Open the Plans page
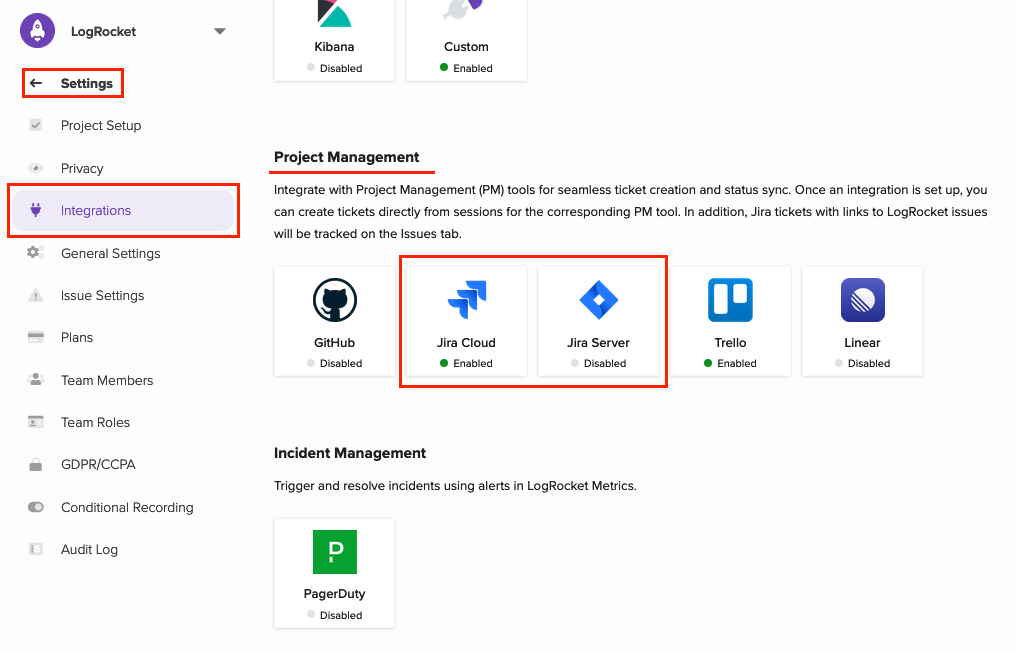 pos(77,337)
